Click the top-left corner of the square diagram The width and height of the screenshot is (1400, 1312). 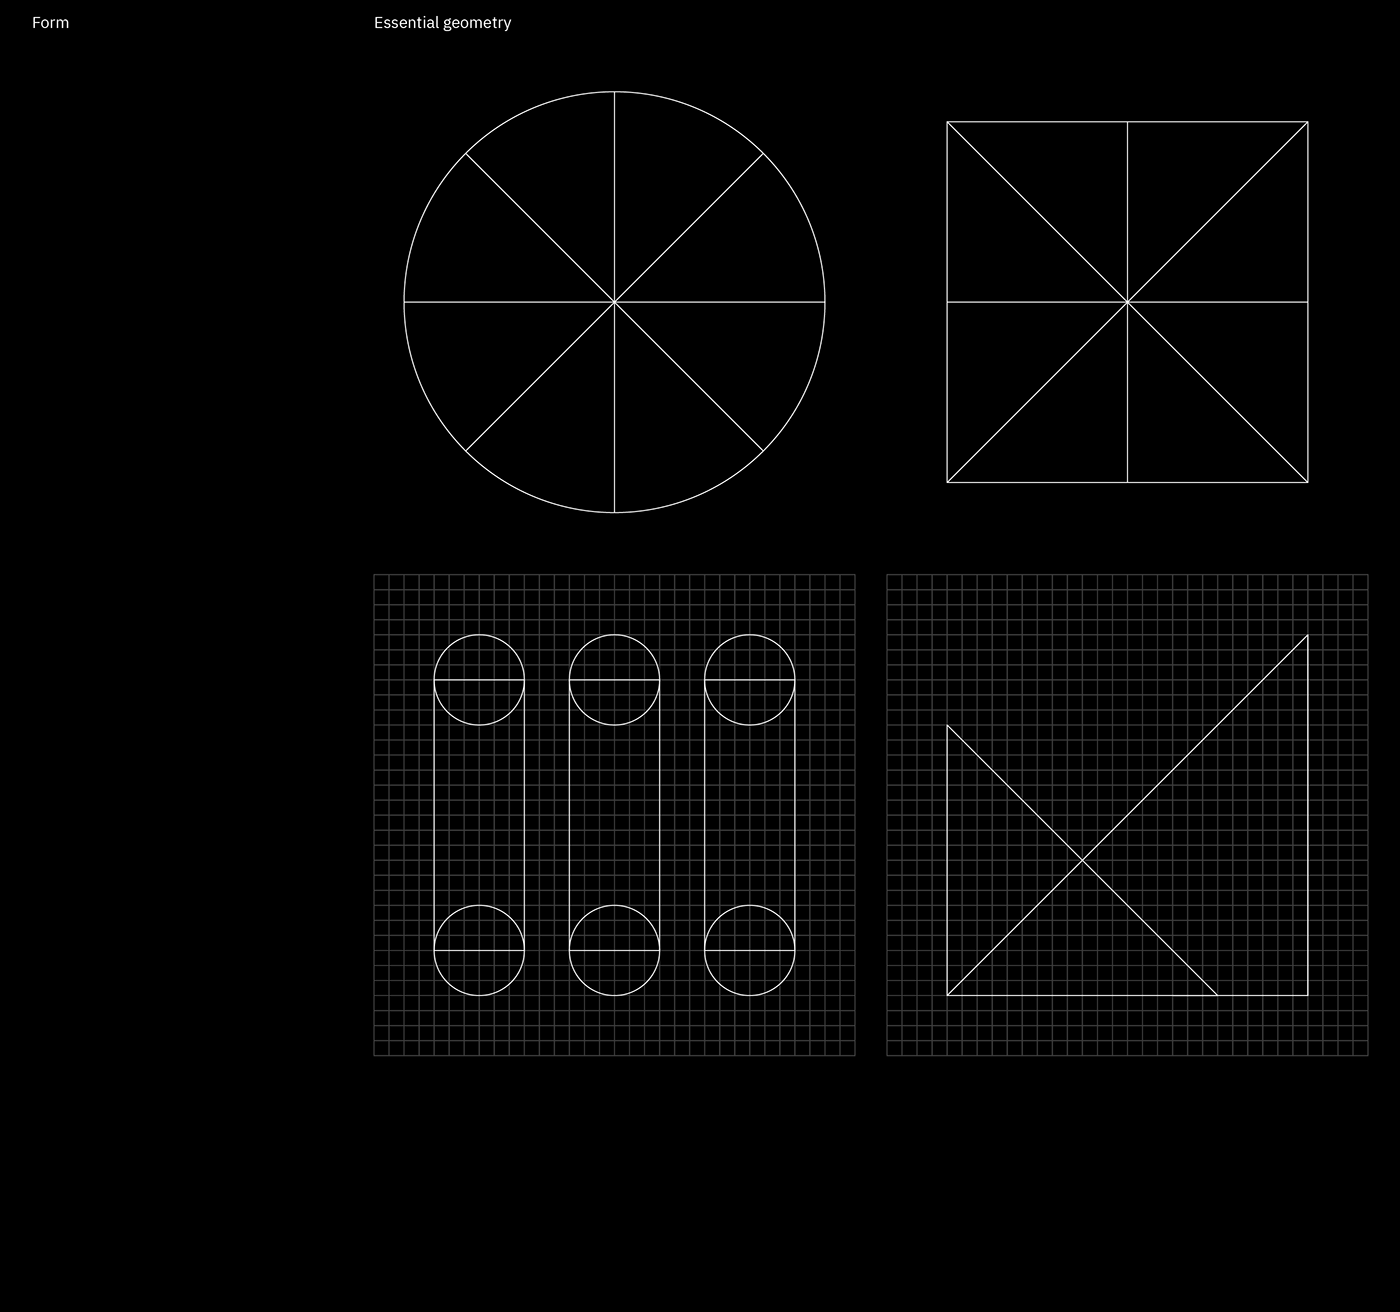947,122
